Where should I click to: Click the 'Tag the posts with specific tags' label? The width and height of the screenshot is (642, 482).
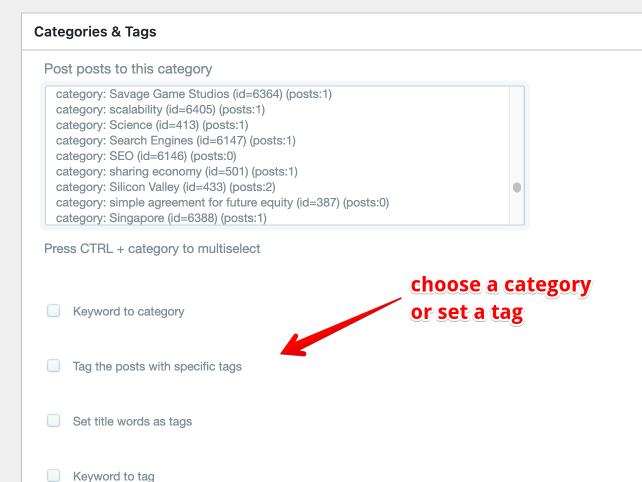click(x=157, y=366)
